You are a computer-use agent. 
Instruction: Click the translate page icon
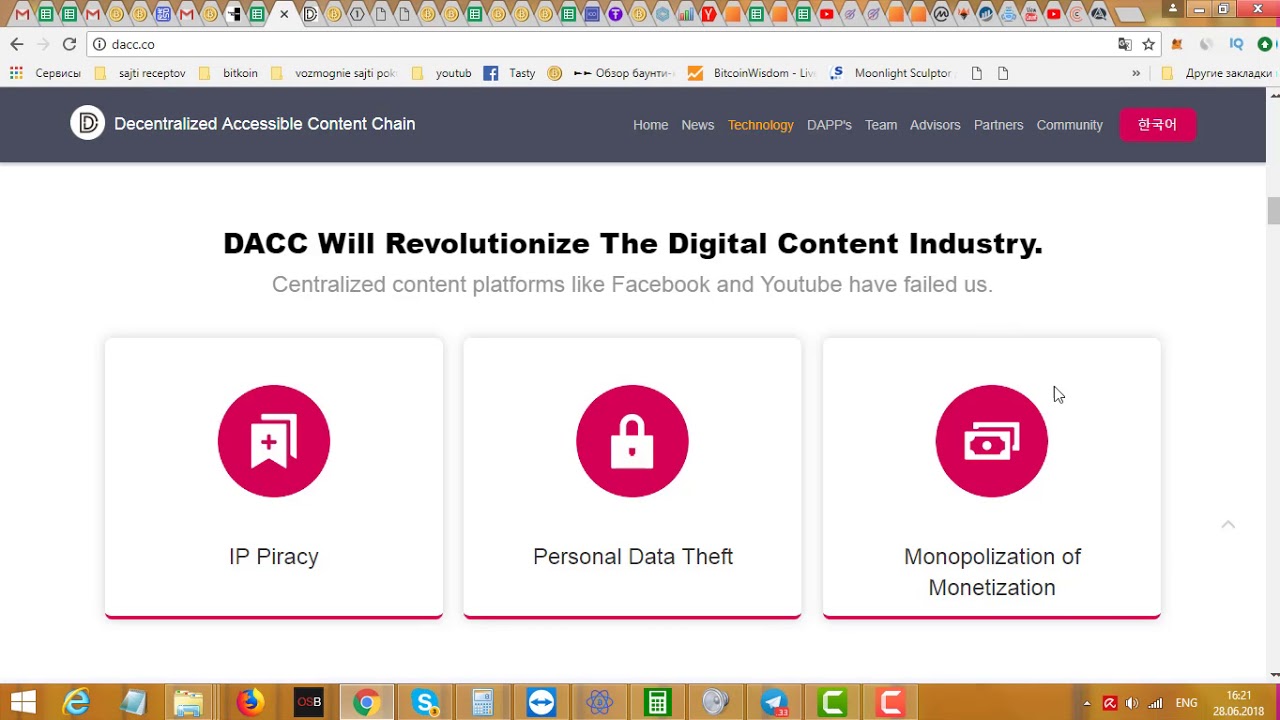point(1125,44)
